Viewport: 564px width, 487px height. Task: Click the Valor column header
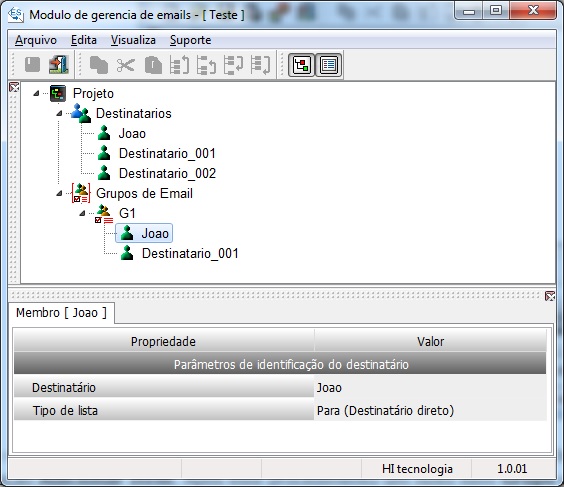(x=430, y=341)
